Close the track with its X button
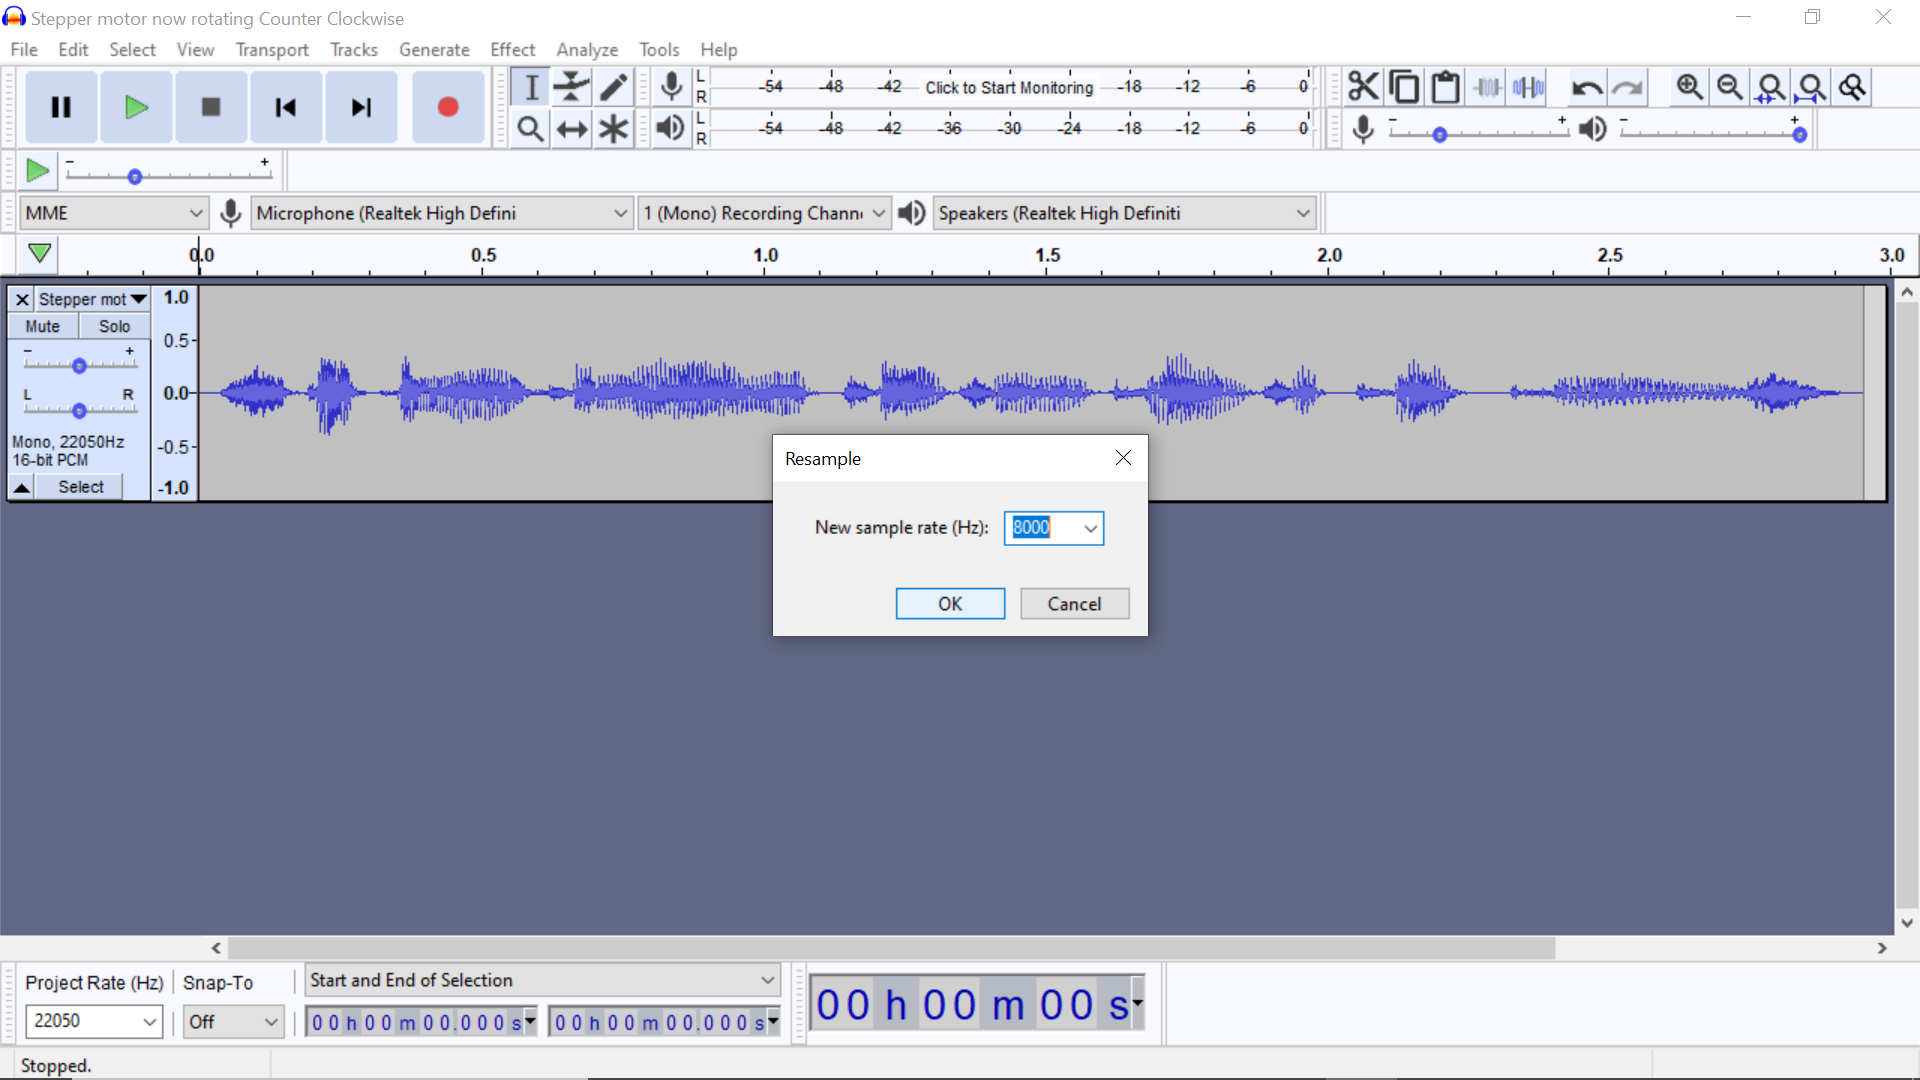This screenshot has width=1920, height=1080. [x=22, y=299]
